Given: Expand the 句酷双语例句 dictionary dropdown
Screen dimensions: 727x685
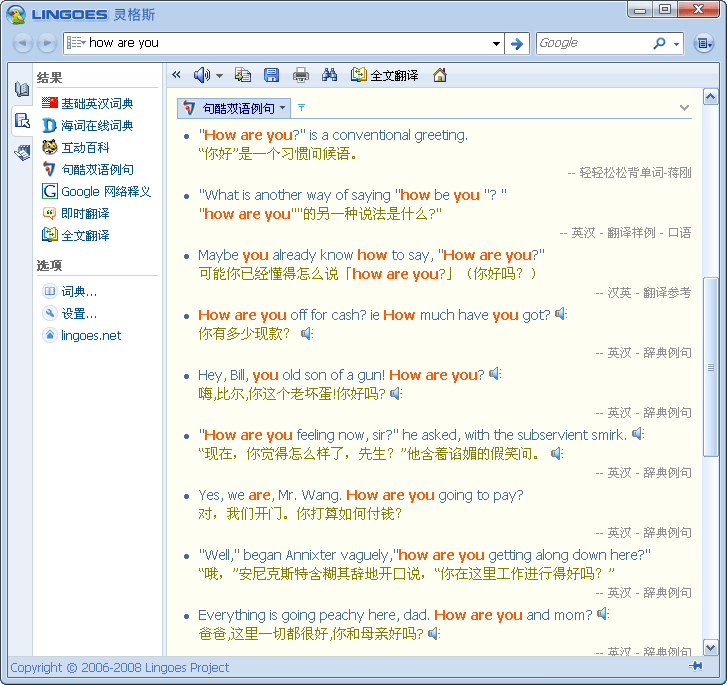Looking at the screenshot, I should (283, 107).
